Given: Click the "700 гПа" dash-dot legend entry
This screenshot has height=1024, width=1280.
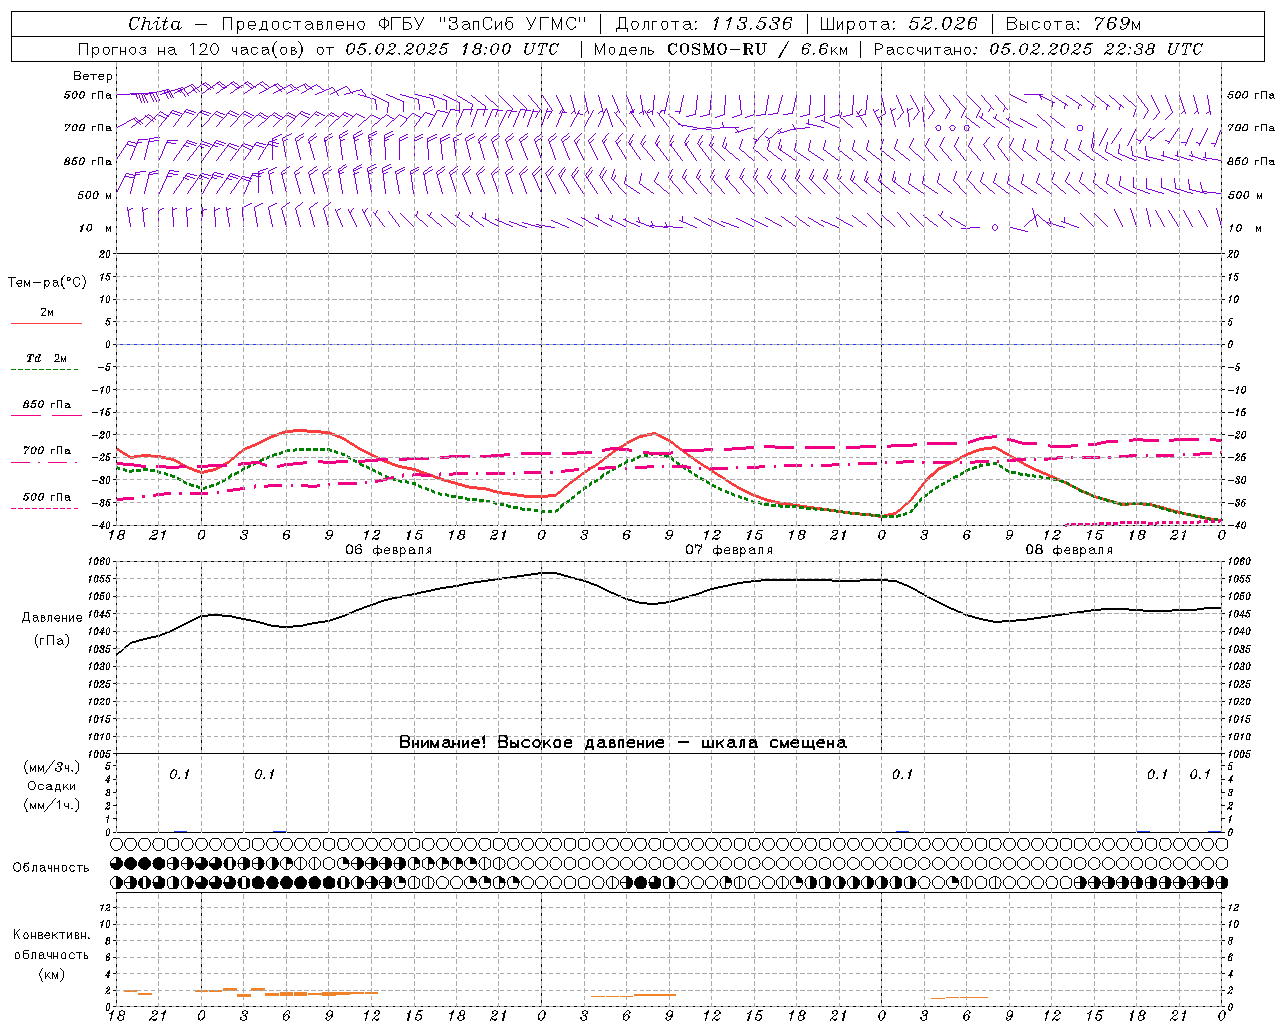Looking at the screenshot, I should pyautogui.click(x=46, y=451).
